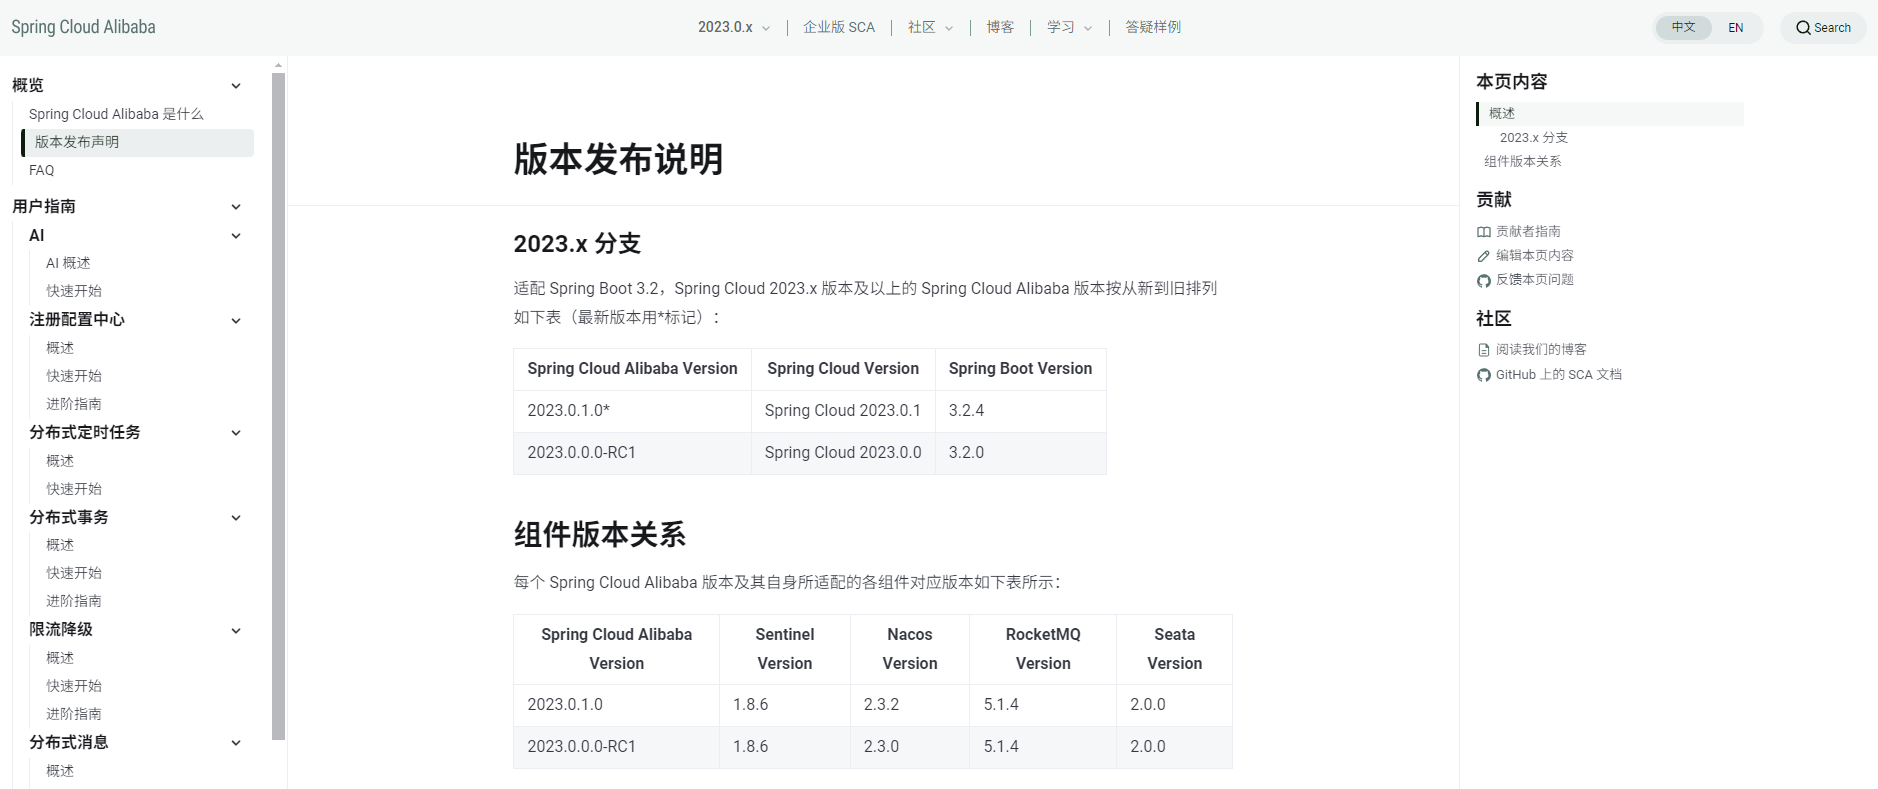Collapse the 概览 sidebar section
Image resolution: width=1878 pixels, height=789 pixels.
(x=236, y=86)
